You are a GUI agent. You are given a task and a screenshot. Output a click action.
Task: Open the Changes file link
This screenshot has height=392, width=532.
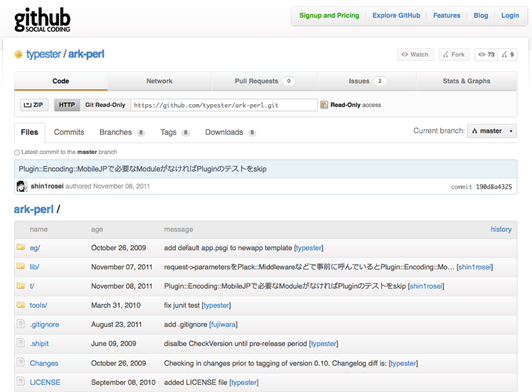tap(44, 363)
